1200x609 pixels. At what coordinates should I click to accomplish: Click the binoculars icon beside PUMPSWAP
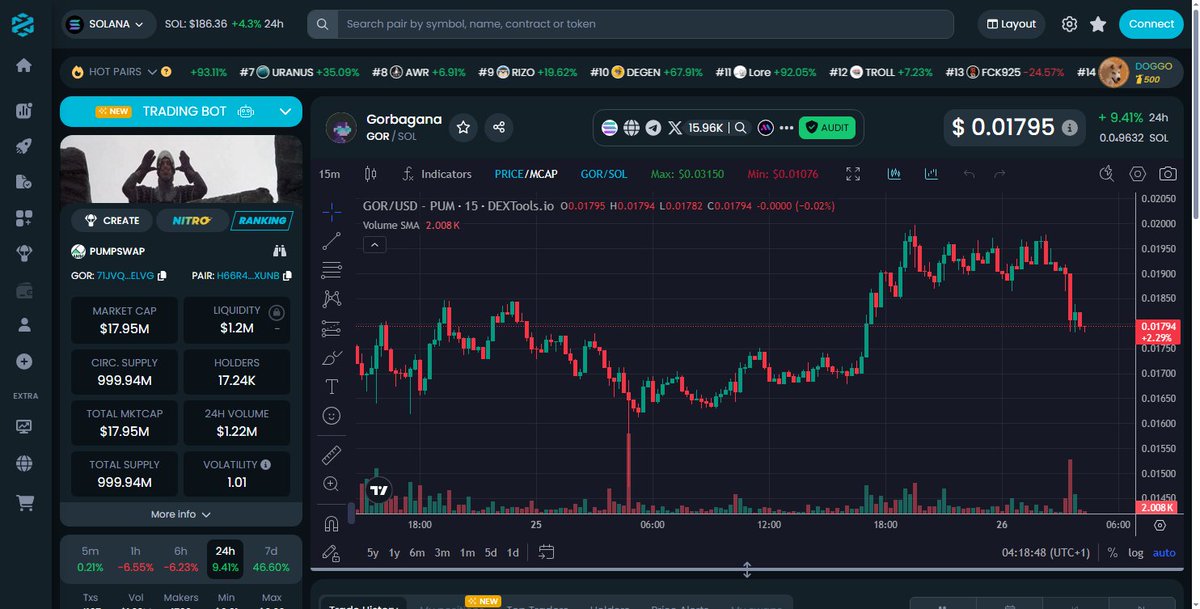280,251
